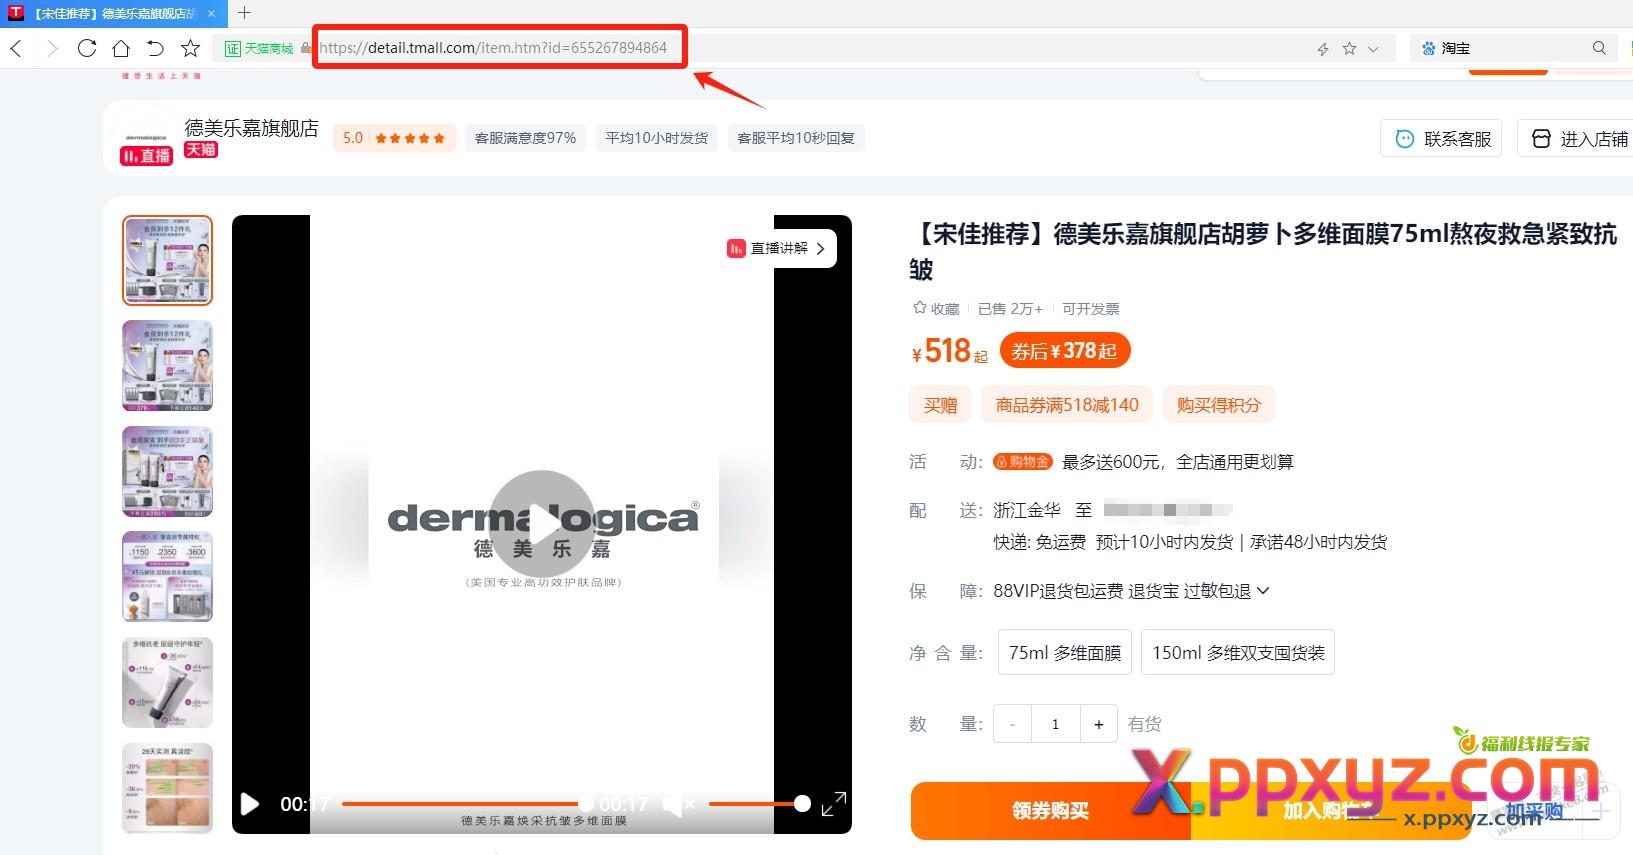1633x855 pixels.
Task: Open new tab with plus icon
Action: coord(244,13)
